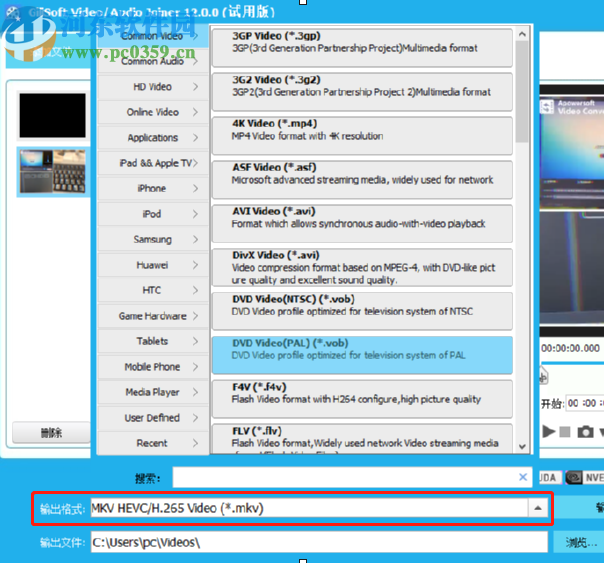604x563 pixels.
Task: Clear the search box with the X icon
Action: [x=523, y=477]
